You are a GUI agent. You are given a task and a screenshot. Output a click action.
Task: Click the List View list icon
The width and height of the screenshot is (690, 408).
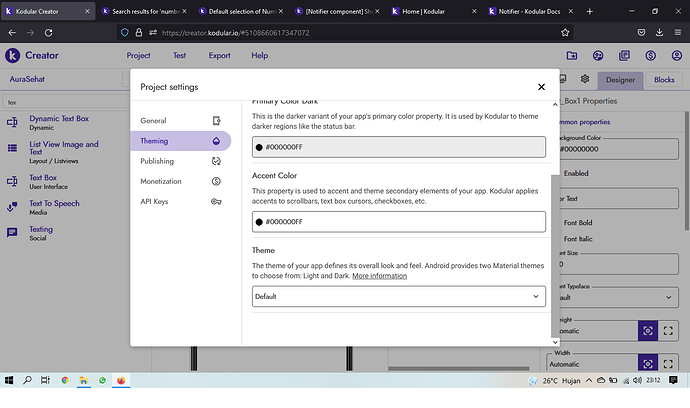tap(12, 148)
